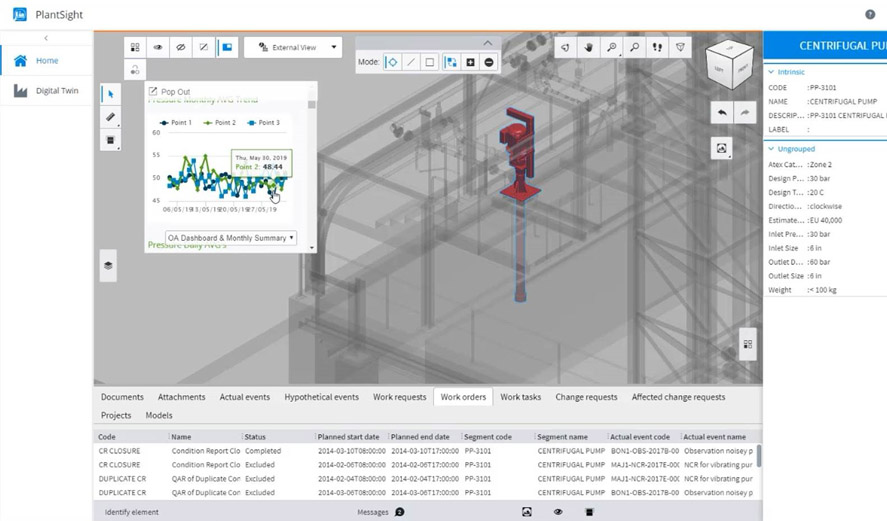Select the Completed CR CLOSURE row
Image resolution: width=887 pixels, height=521 pixels.
[425, 451]
